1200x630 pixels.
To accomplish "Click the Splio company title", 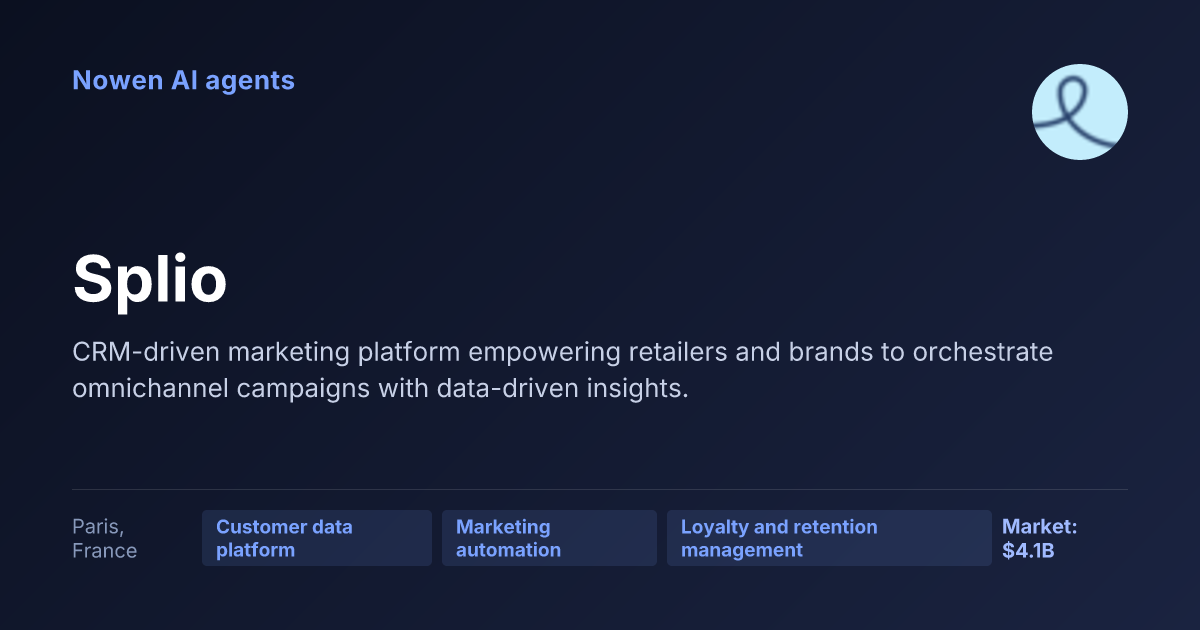I will 150,279.
